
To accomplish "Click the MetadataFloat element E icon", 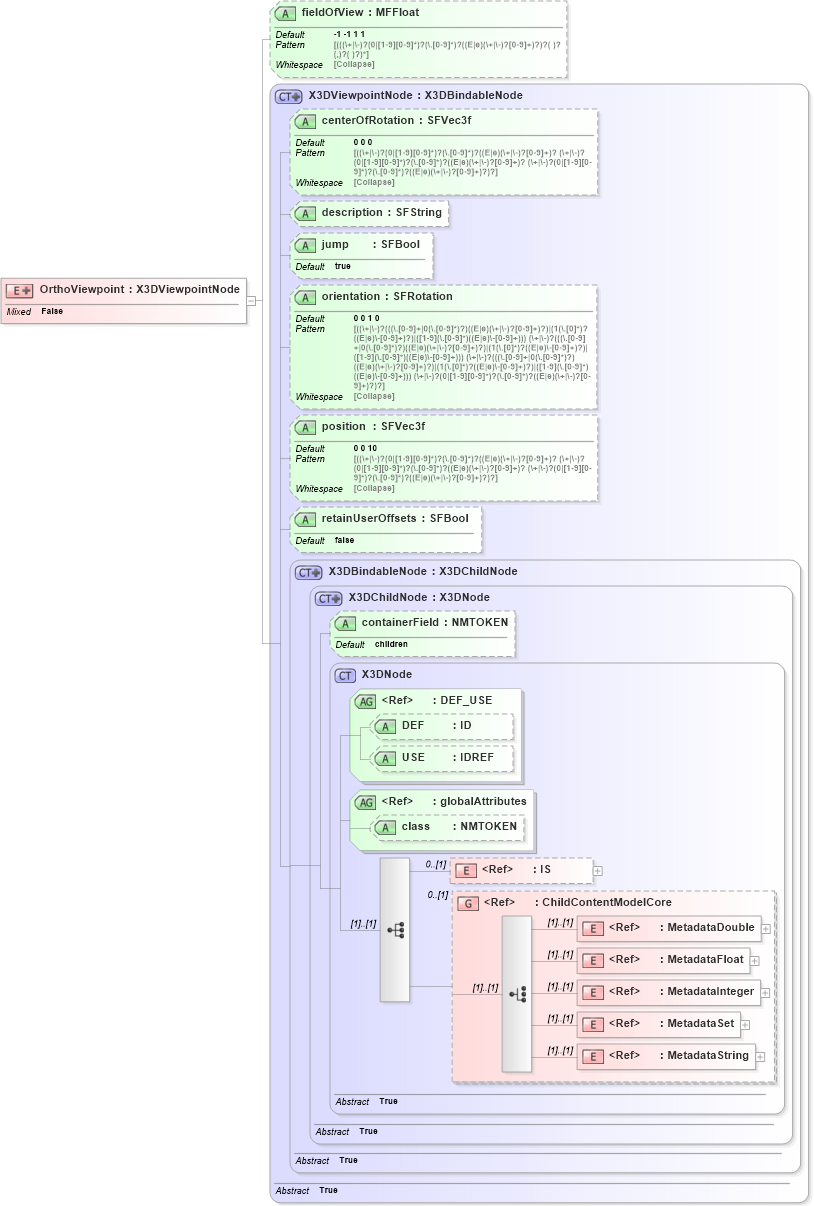I will point(593,961).
